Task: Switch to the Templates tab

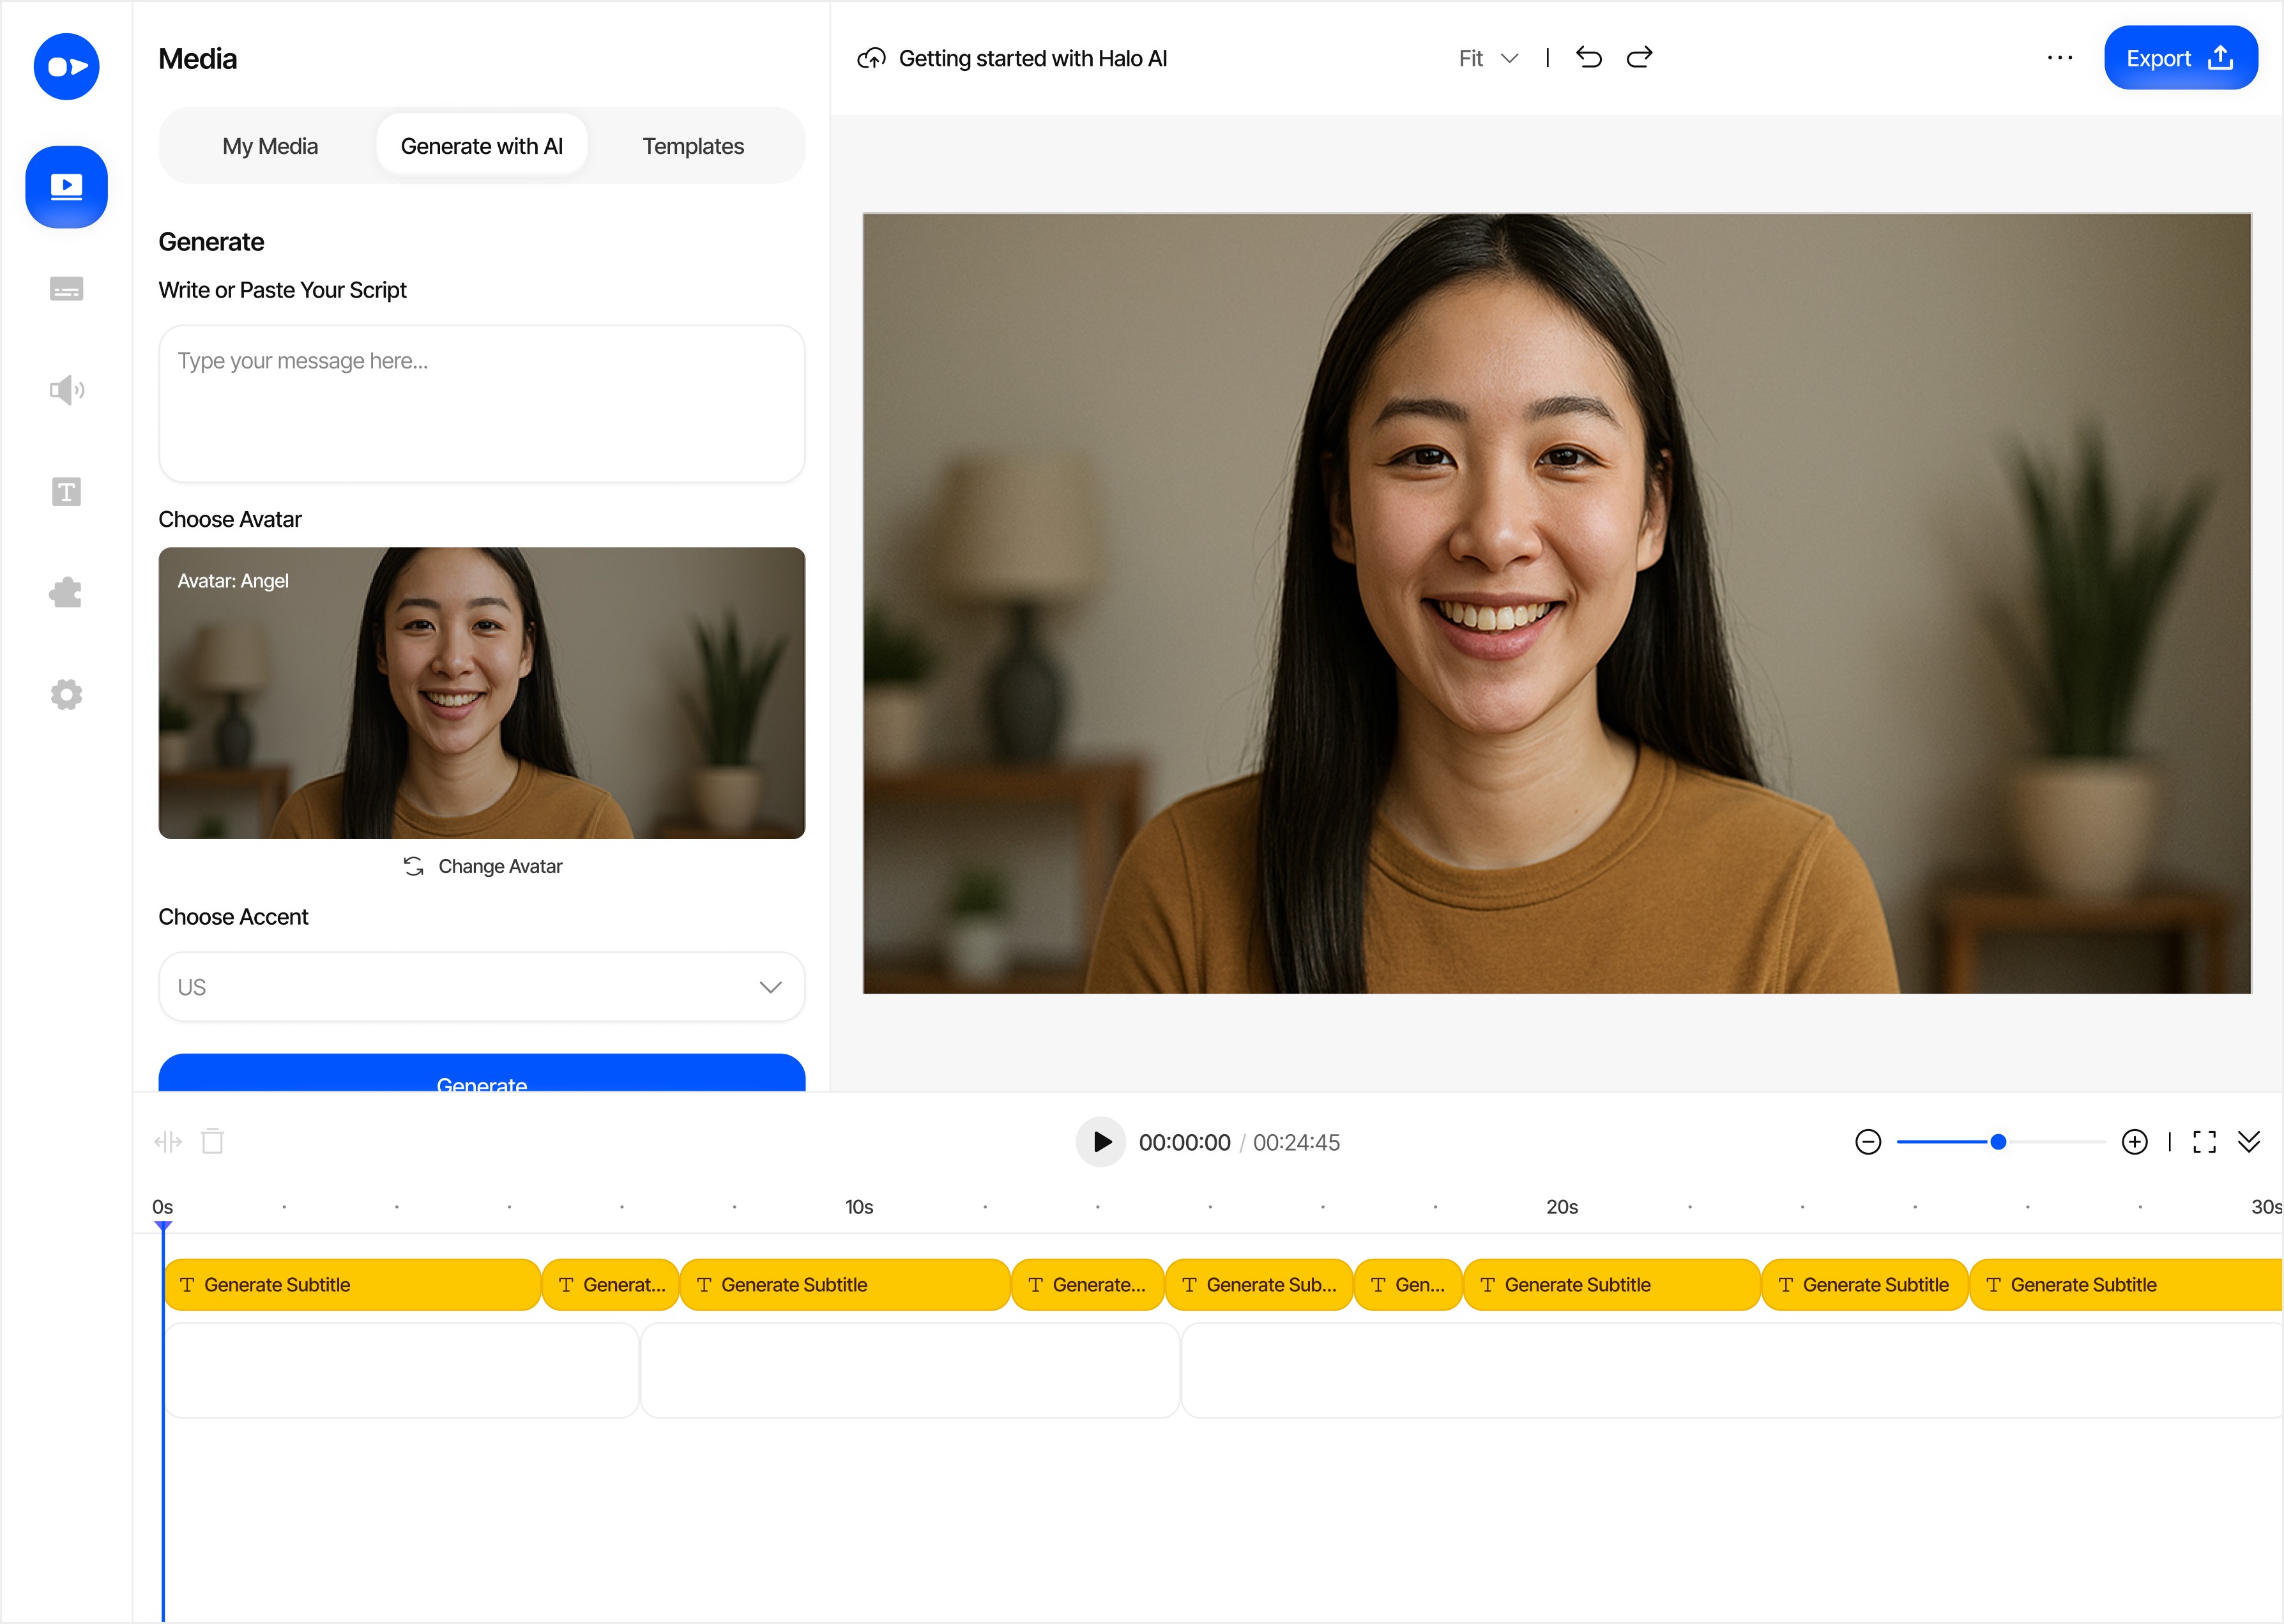Action: click(693, 146)
